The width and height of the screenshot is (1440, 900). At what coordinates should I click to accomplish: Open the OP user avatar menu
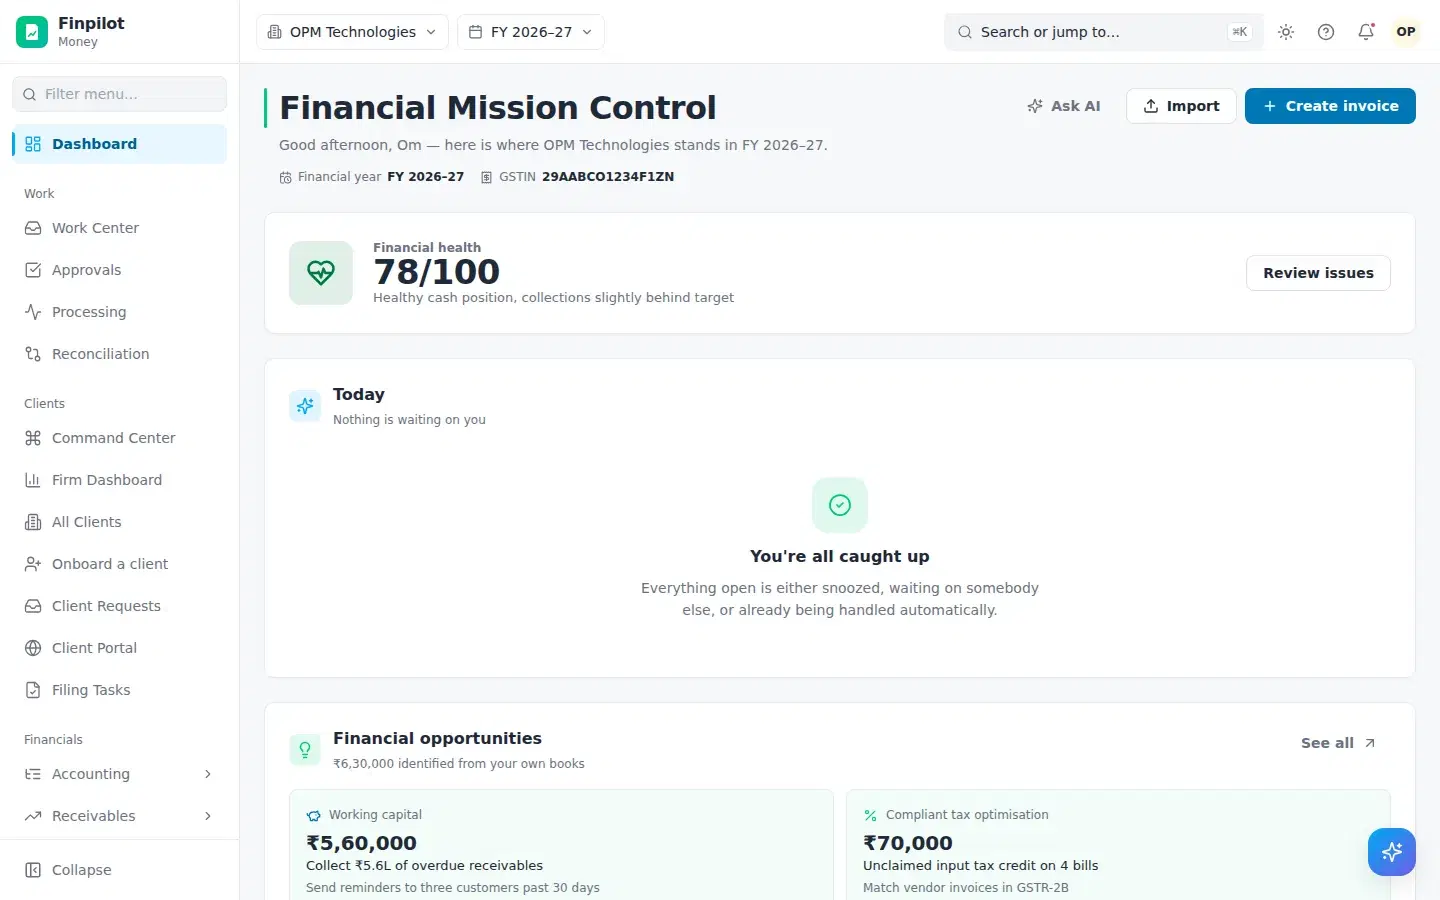(x=1406, y=32)
